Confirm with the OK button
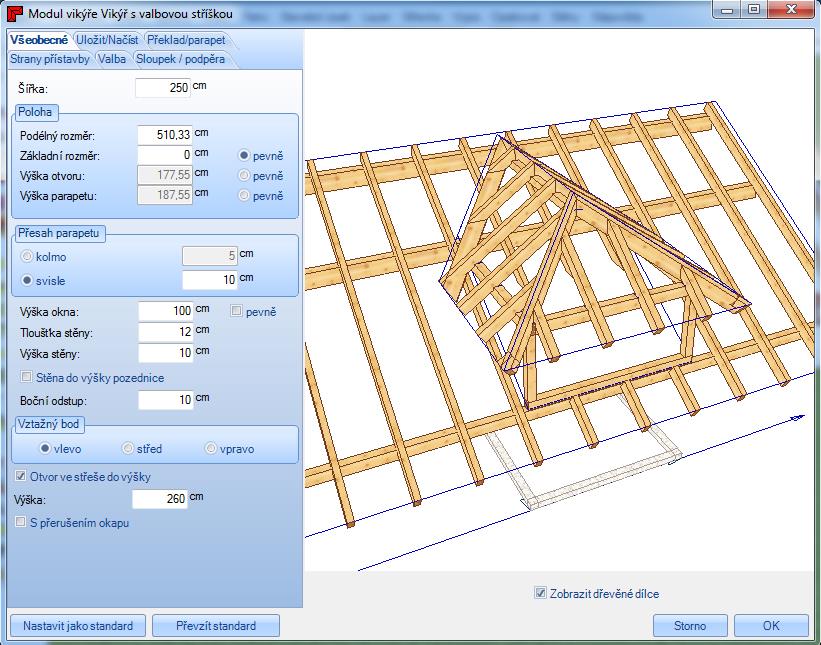 click(771, 626)
